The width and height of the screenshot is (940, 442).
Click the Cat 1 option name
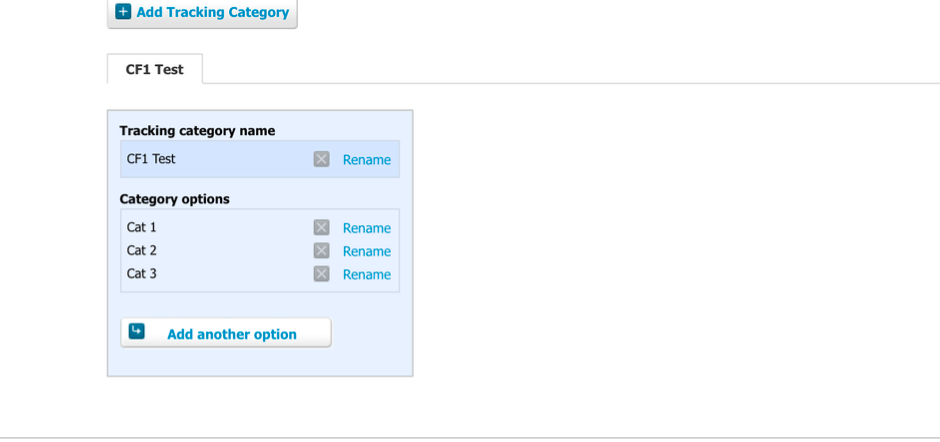pos(142,228)
